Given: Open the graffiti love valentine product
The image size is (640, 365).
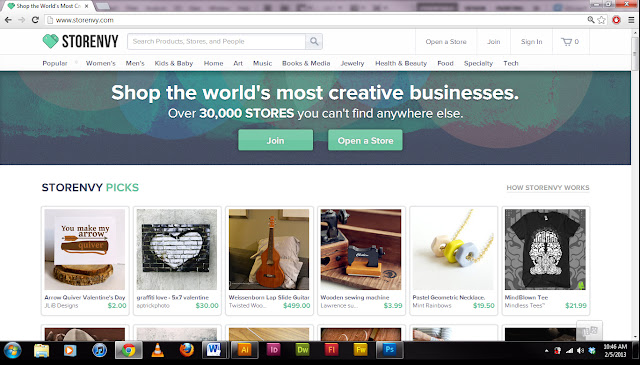Looking at the screenshot, I should tap(177, 260).
